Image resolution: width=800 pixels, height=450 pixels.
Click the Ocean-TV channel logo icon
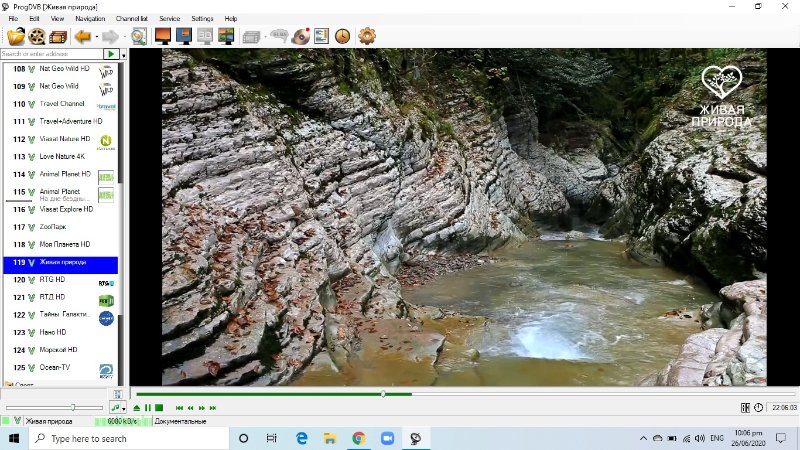[x=106, y=370]
